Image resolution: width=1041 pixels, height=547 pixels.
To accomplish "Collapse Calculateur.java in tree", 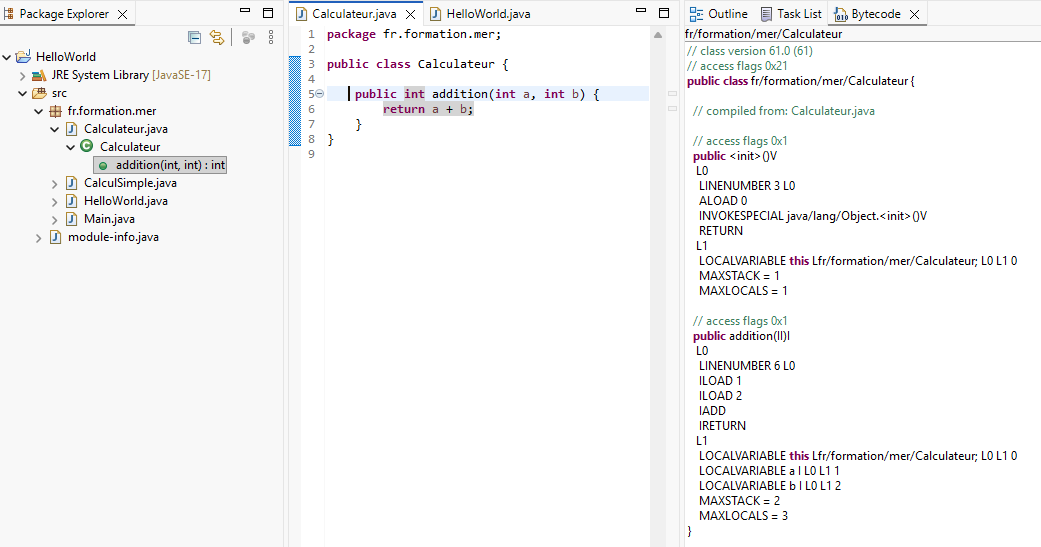I will click(54, 129).
